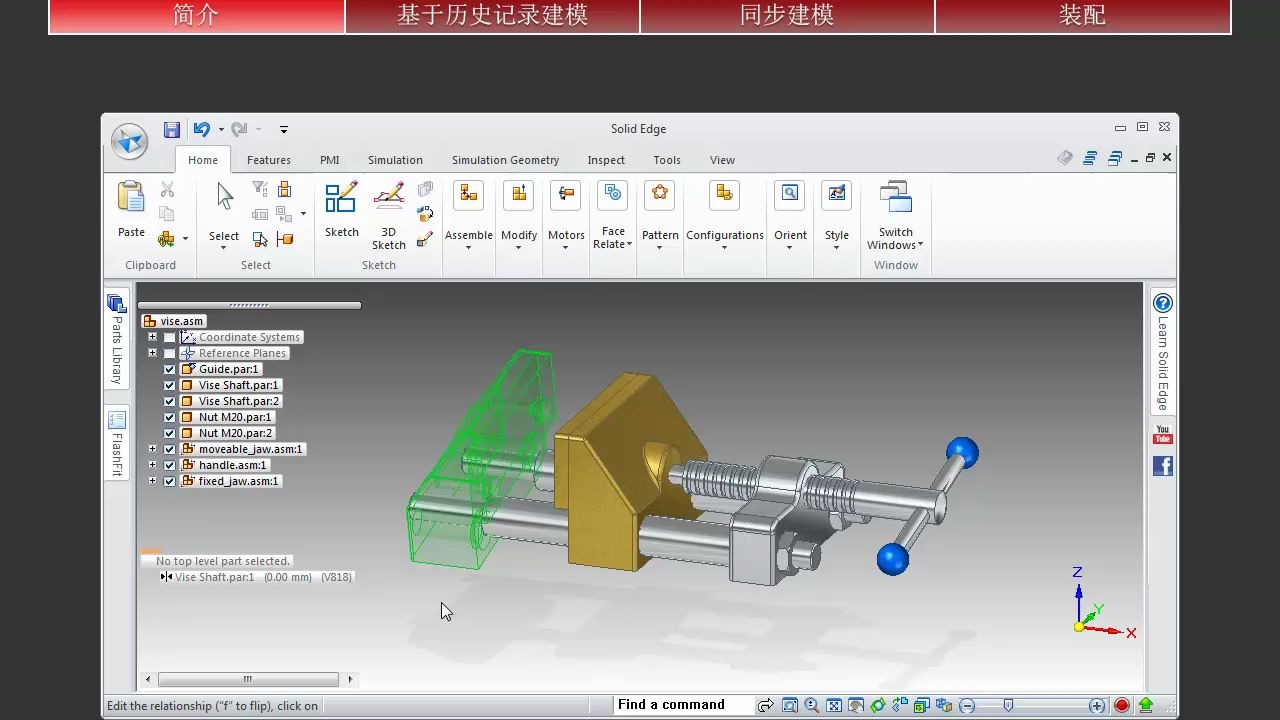Screen dimensions: 1280x720
Task: Switch to the PMI ribbon tab
Action: tap(330, 160)
